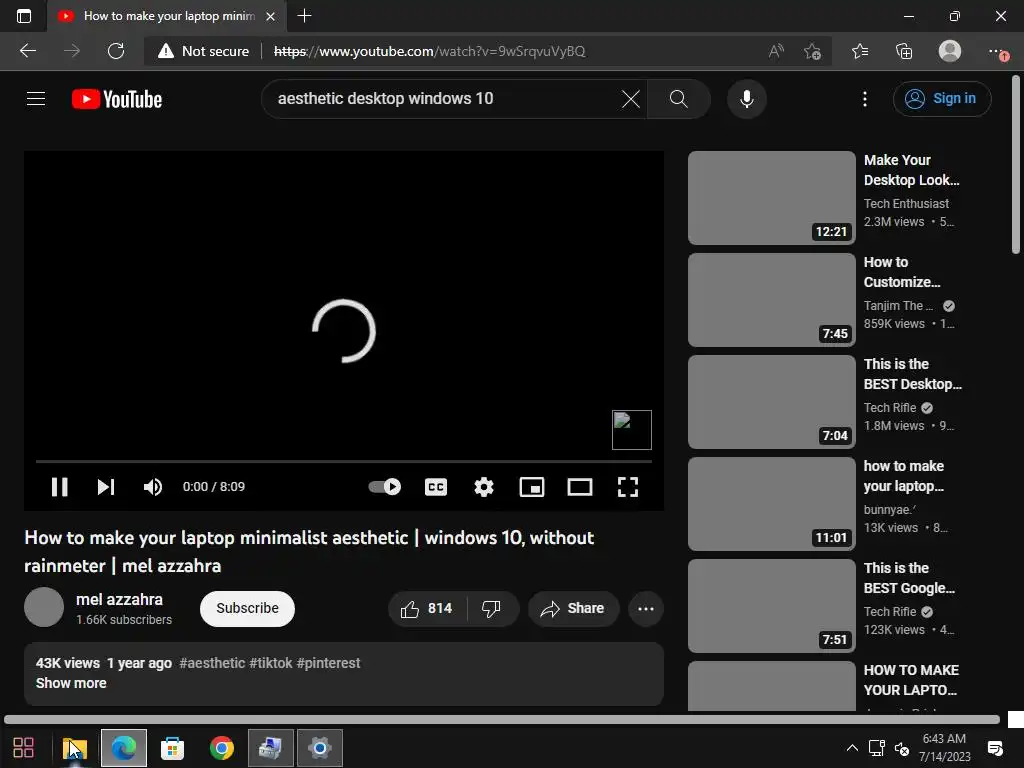
Task: Go to the YouTube home logo
Action: [117, 99]
